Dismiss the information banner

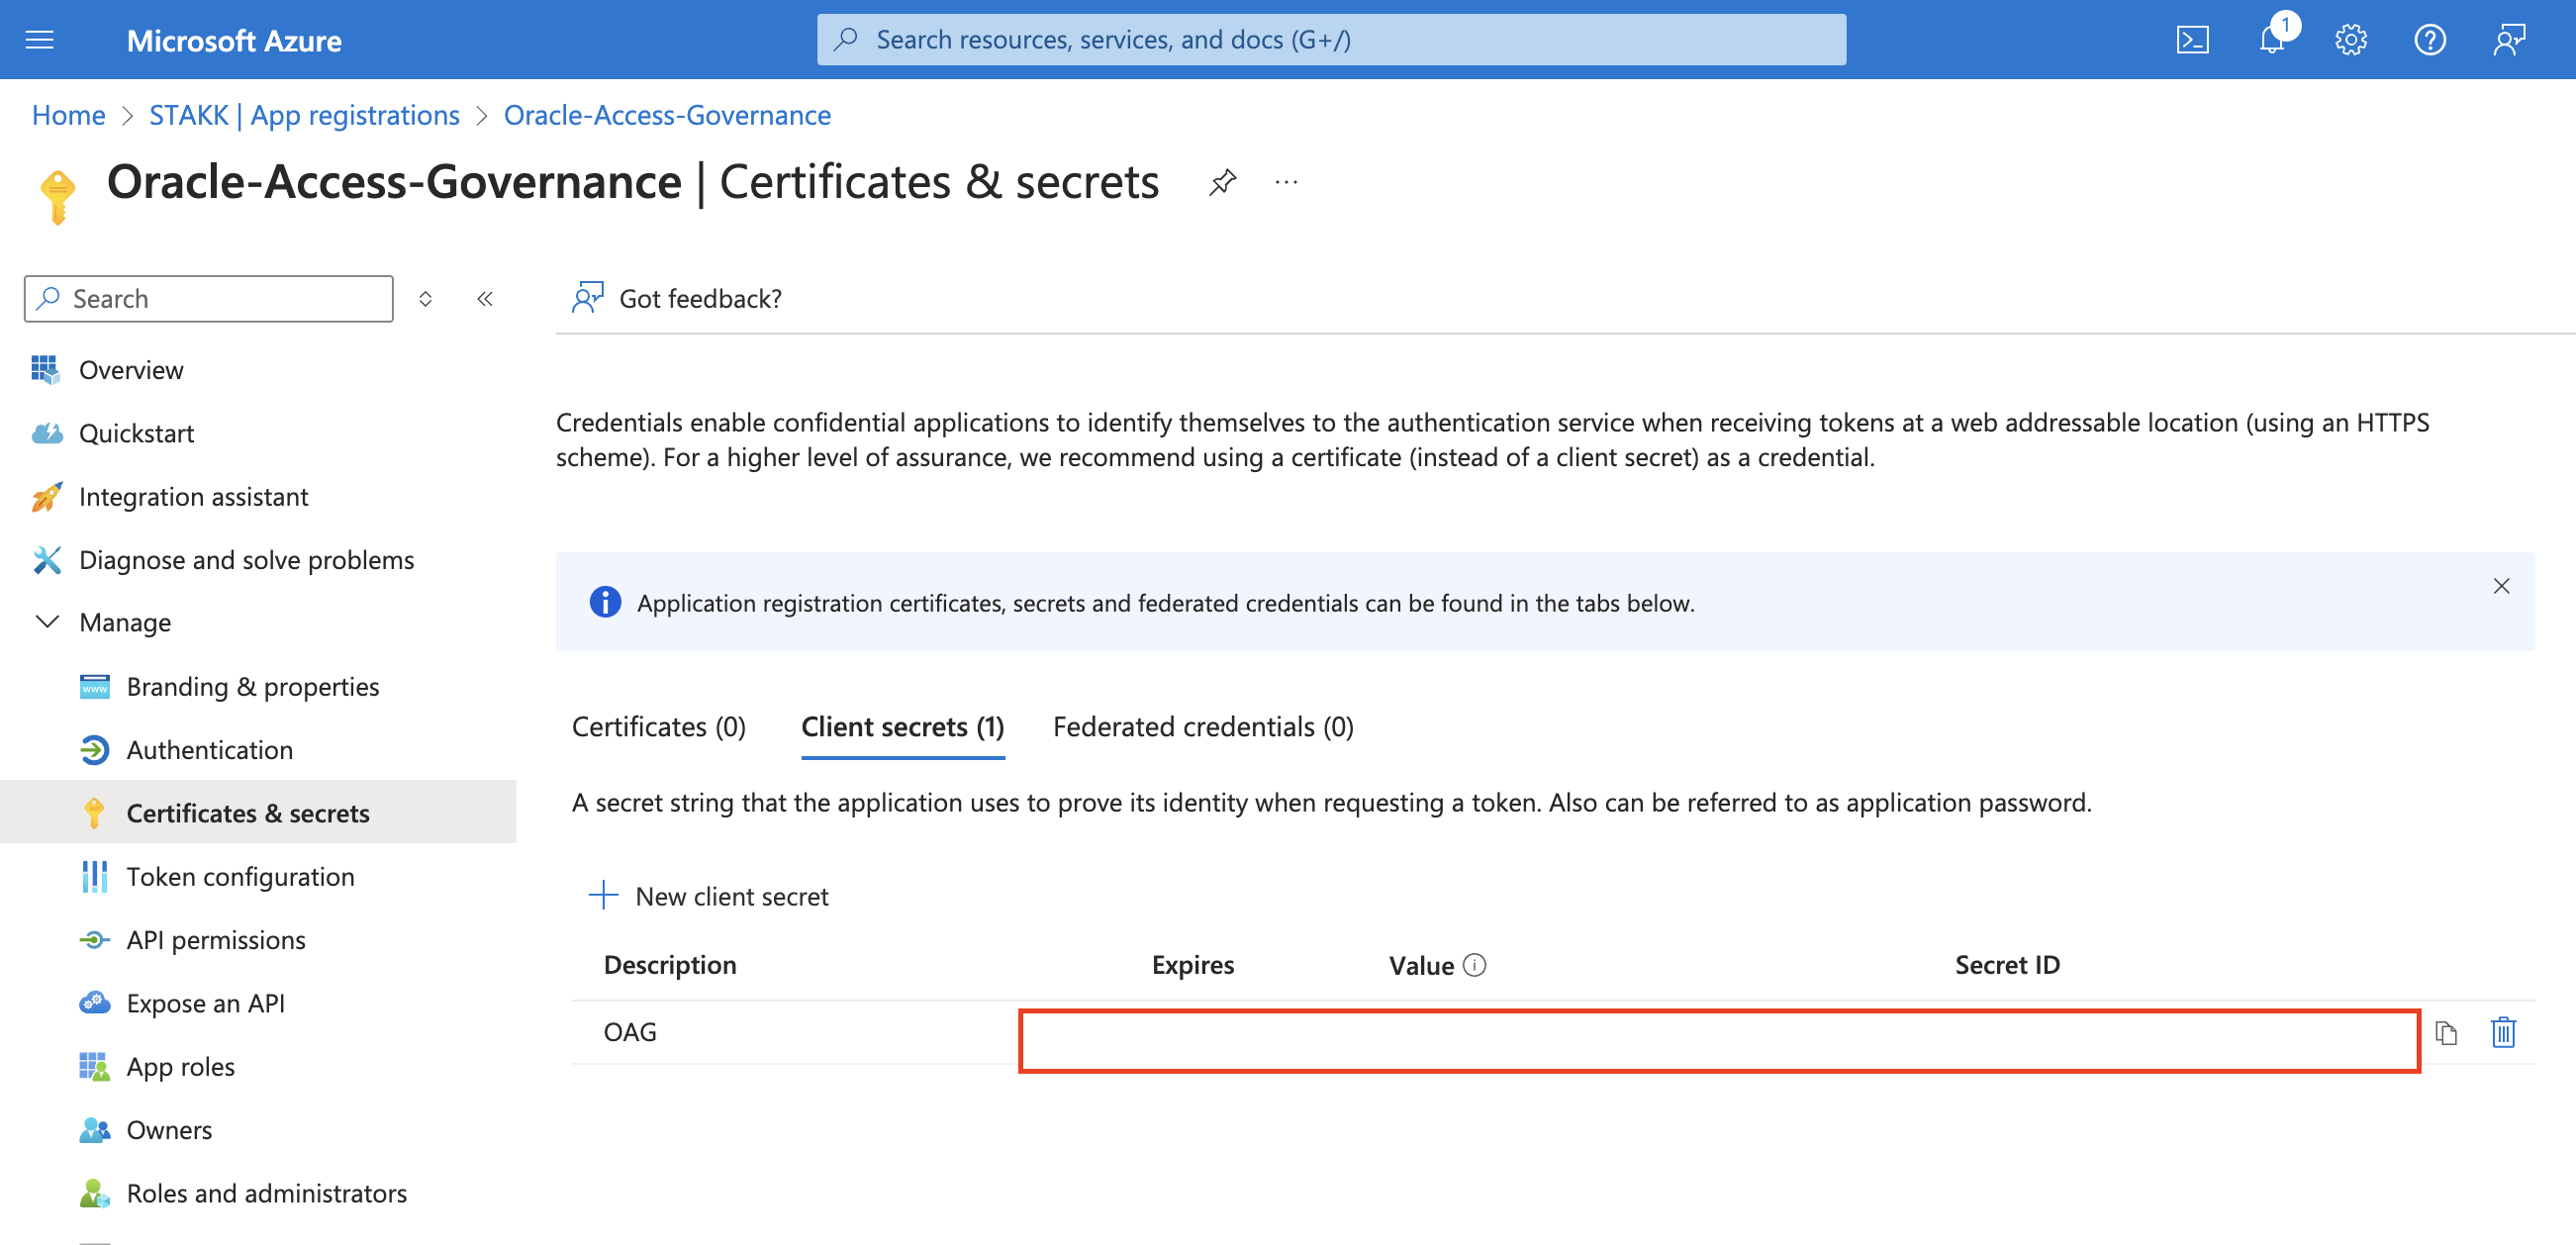(x=2501, y=586)
